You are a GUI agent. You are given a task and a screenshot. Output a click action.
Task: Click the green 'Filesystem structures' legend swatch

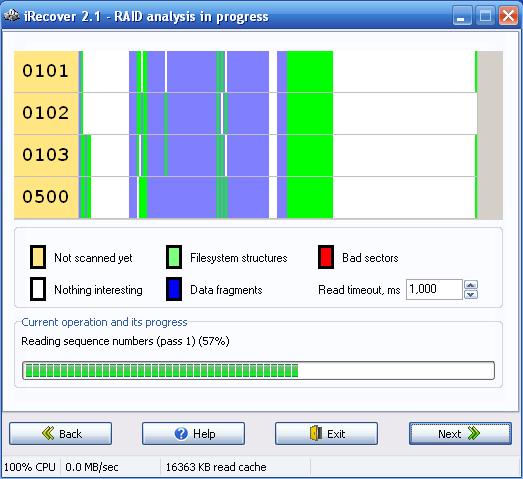tap(174, 257)
